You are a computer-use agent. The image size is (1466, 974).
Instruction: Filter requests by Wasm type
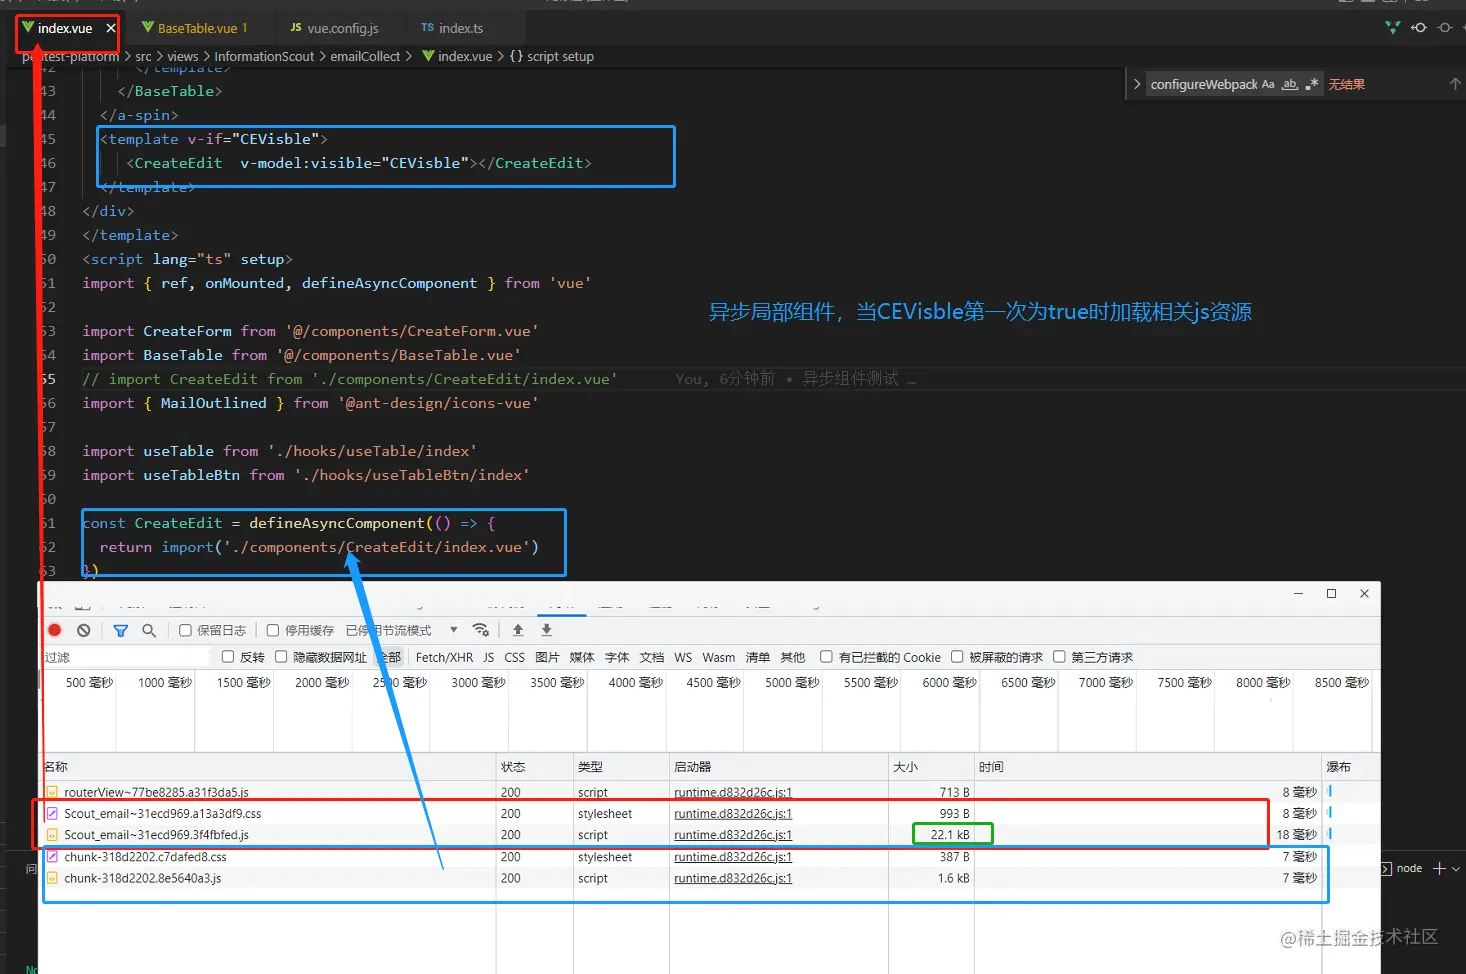click(719, 657)
